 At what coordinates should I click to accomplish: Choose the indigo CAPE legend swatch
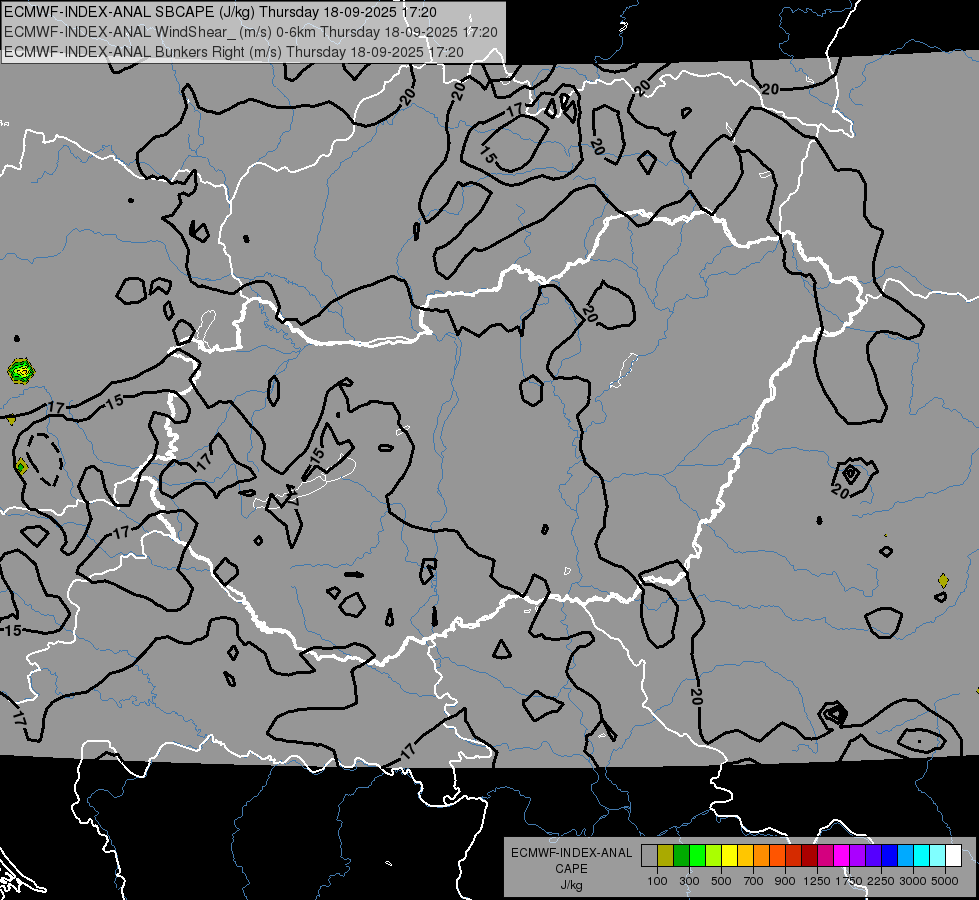click(x=873, y=856)
